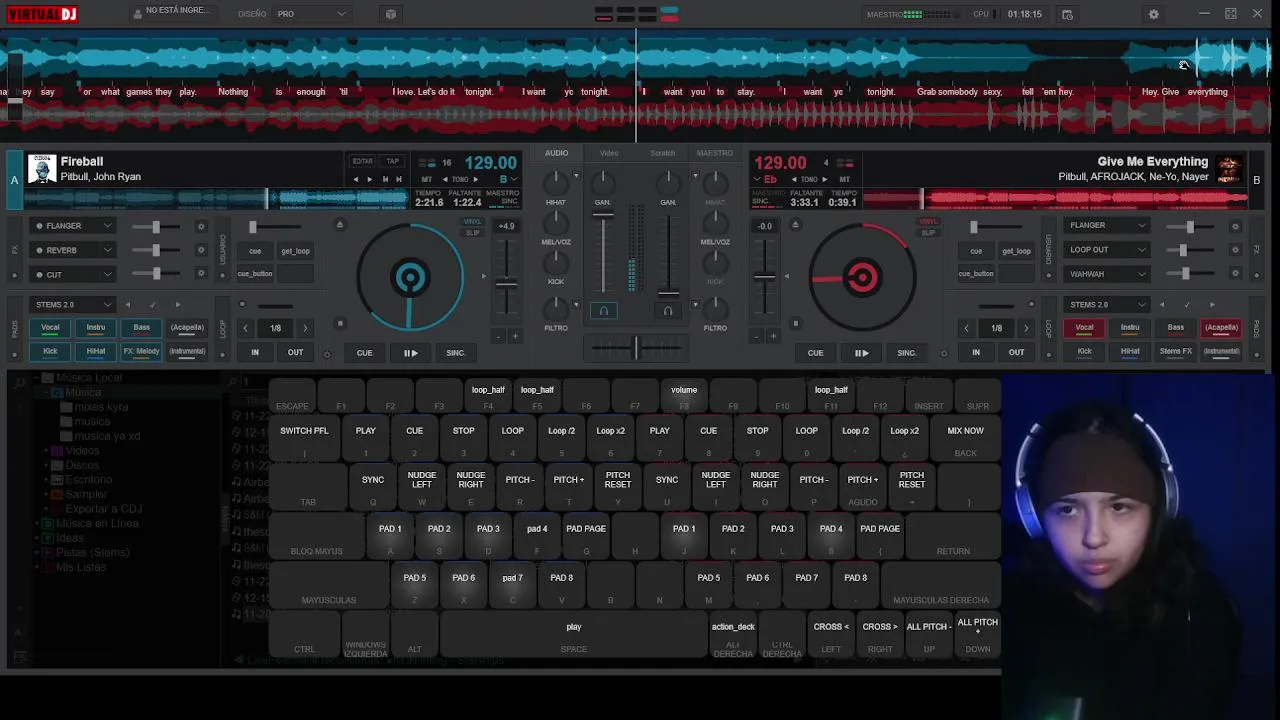Open the STEMS 2.0 pads dropdown on deck A
The height and width of the screenshot is (720, 1280).
click(x=72, y=304)
